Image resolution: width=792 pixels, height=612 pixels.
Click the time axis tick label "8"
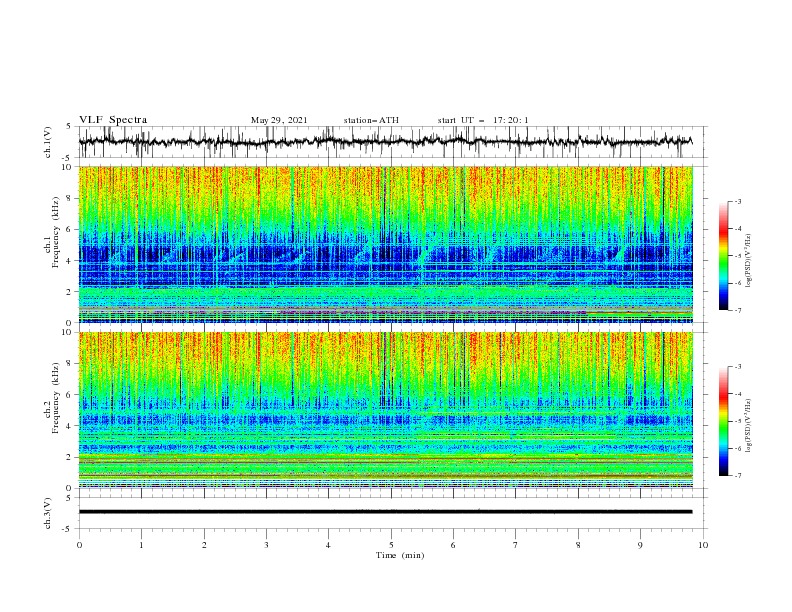click(578, 545)
